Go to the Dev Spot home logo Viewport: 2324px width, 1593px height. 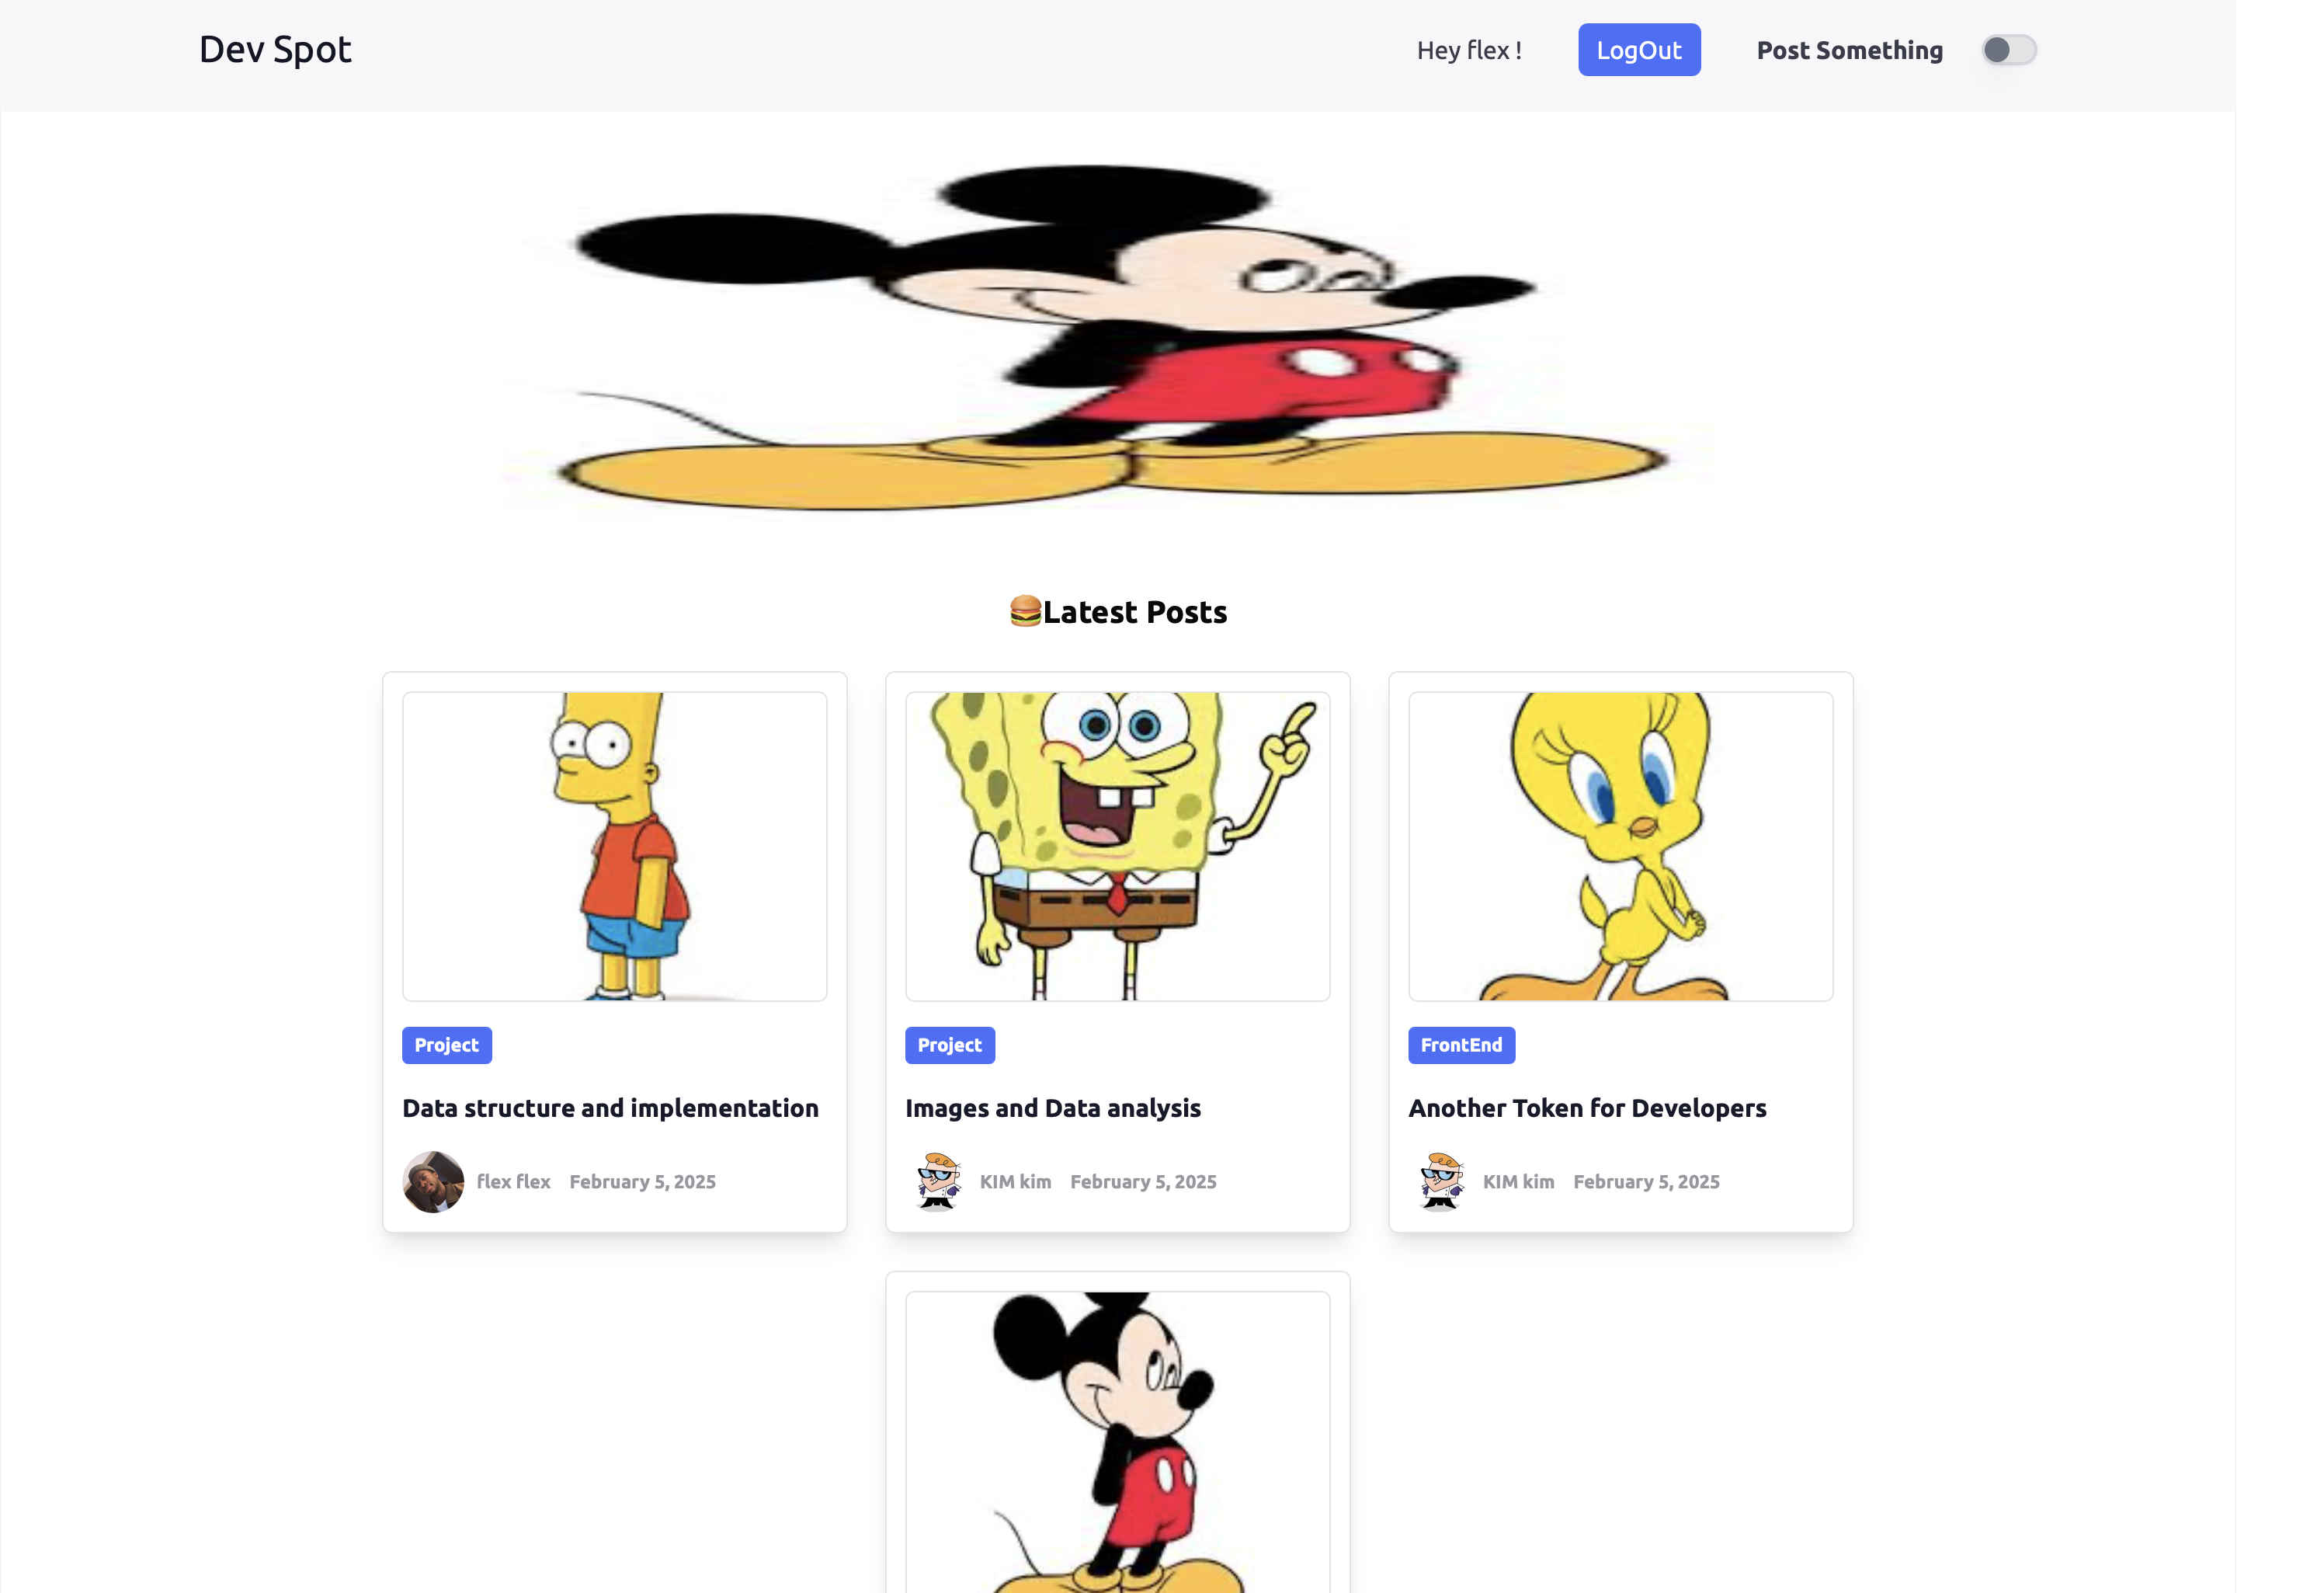(275, 50)
